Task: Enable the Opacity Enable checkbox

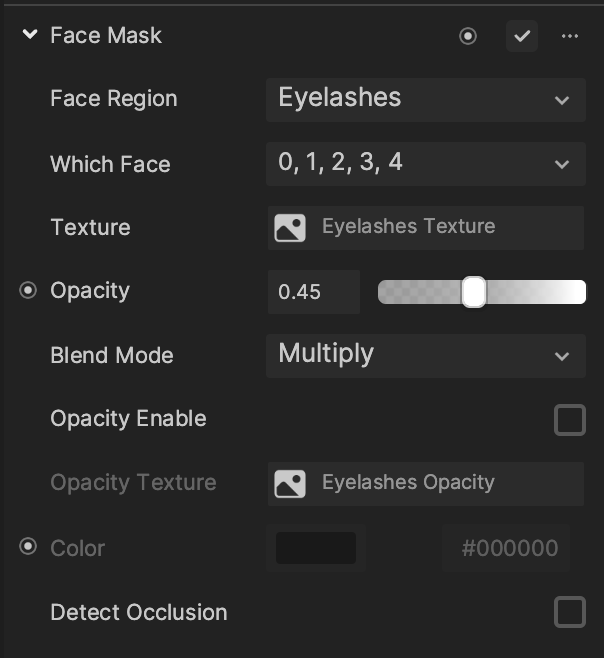Action: [570, 420]
